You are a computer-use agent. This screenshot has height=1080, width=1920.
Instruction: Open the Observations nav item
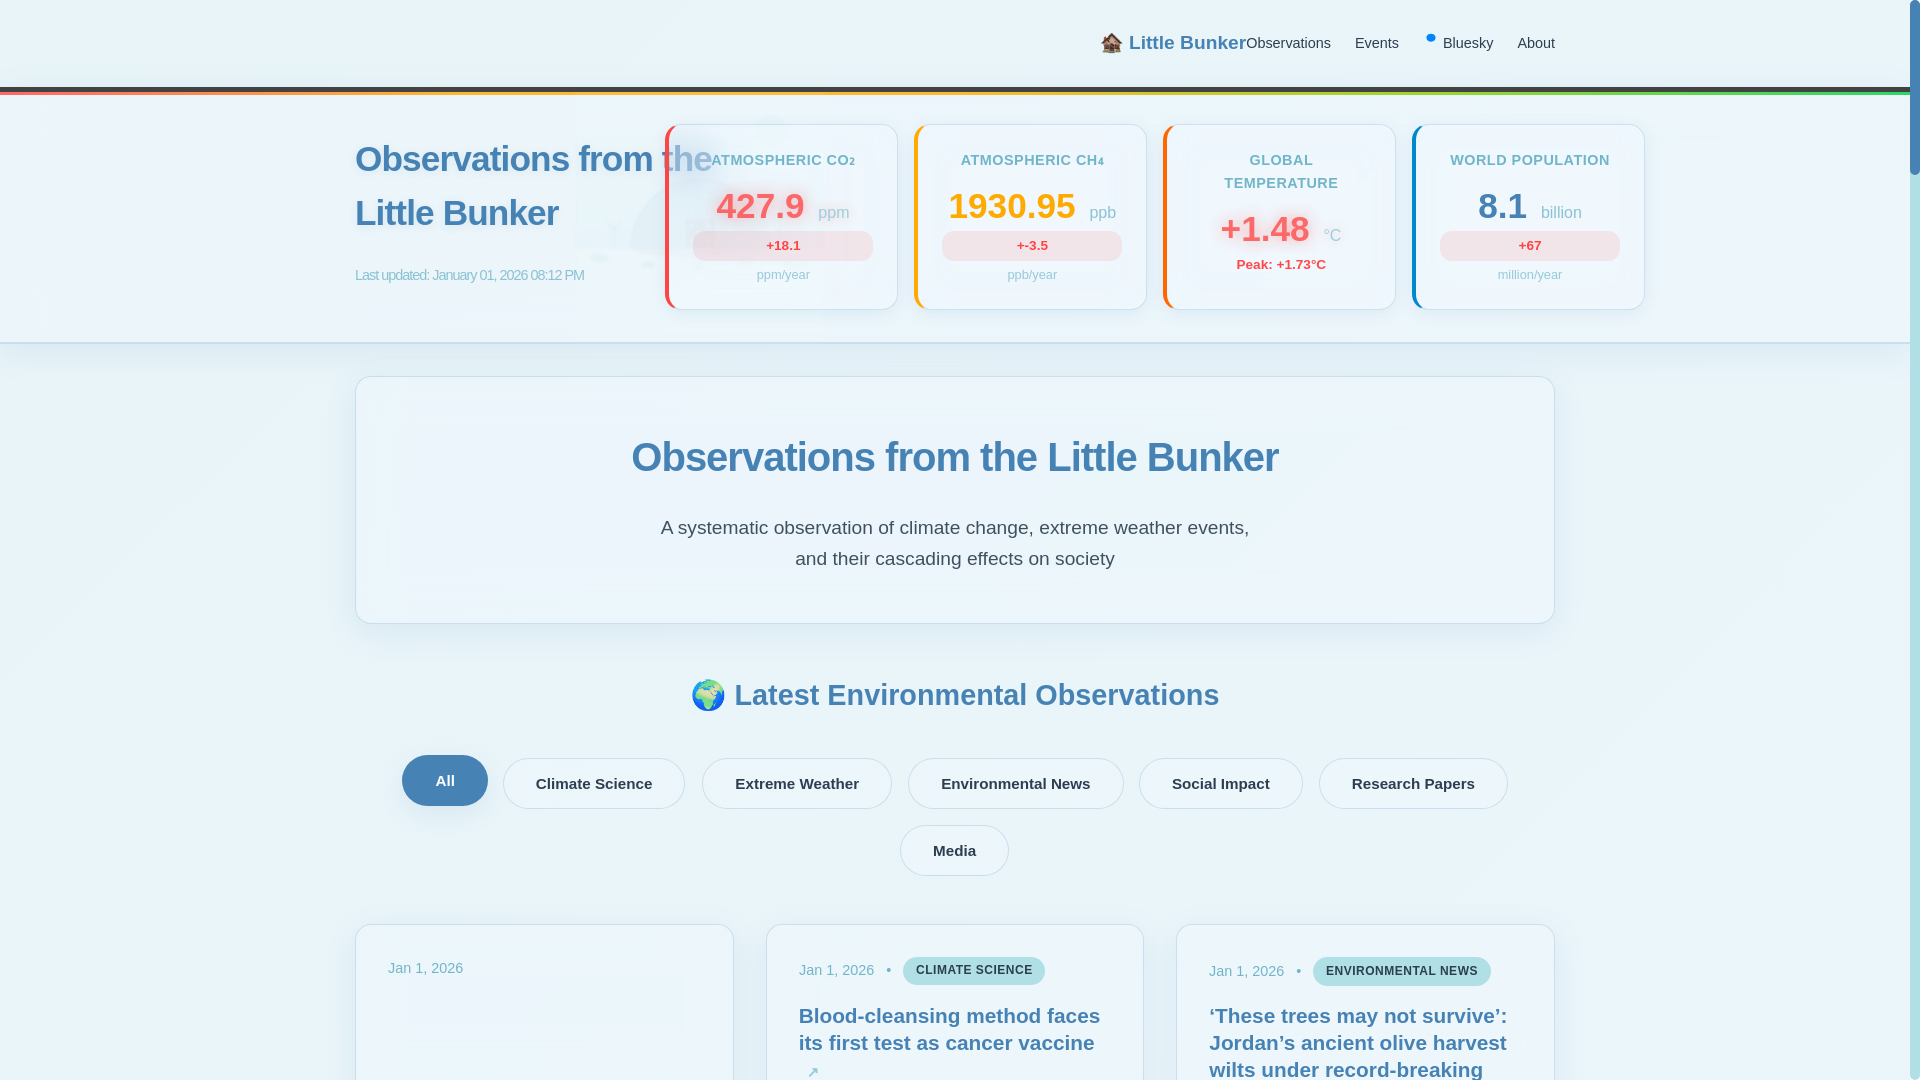coord(1288,43)
